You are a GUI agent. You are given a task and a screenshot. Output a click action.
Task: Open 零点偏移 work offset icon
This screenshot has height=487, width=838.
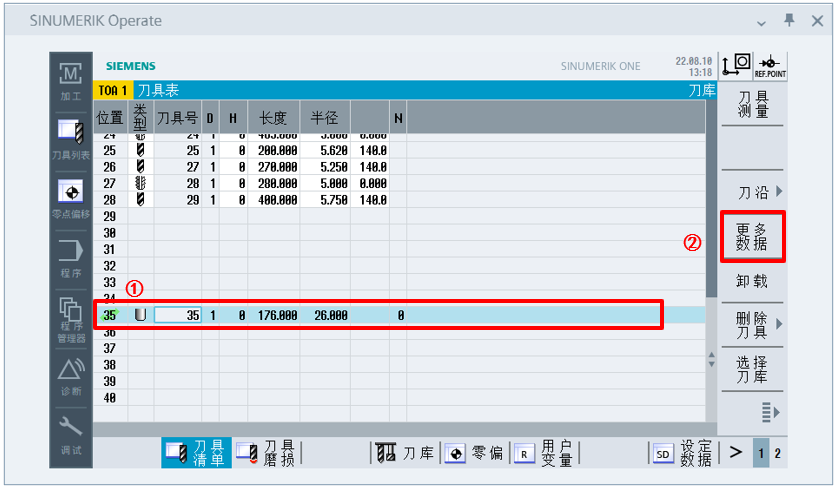(71, 199)
